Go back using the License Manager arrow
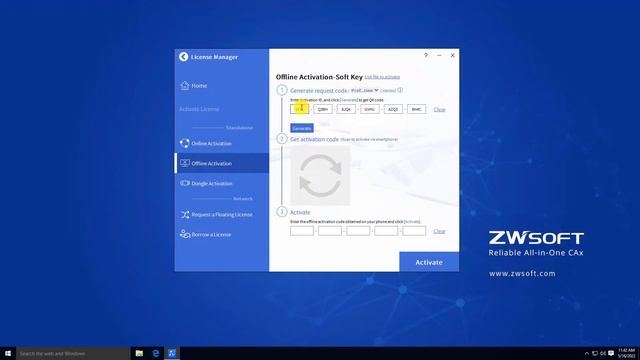640x360 pixels. click(184, 57)
